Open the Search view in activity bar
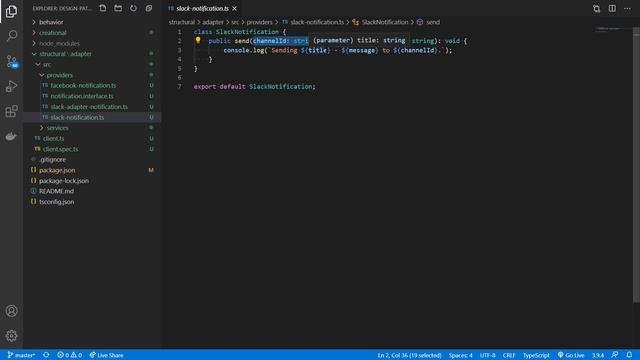 coord(11,36)
